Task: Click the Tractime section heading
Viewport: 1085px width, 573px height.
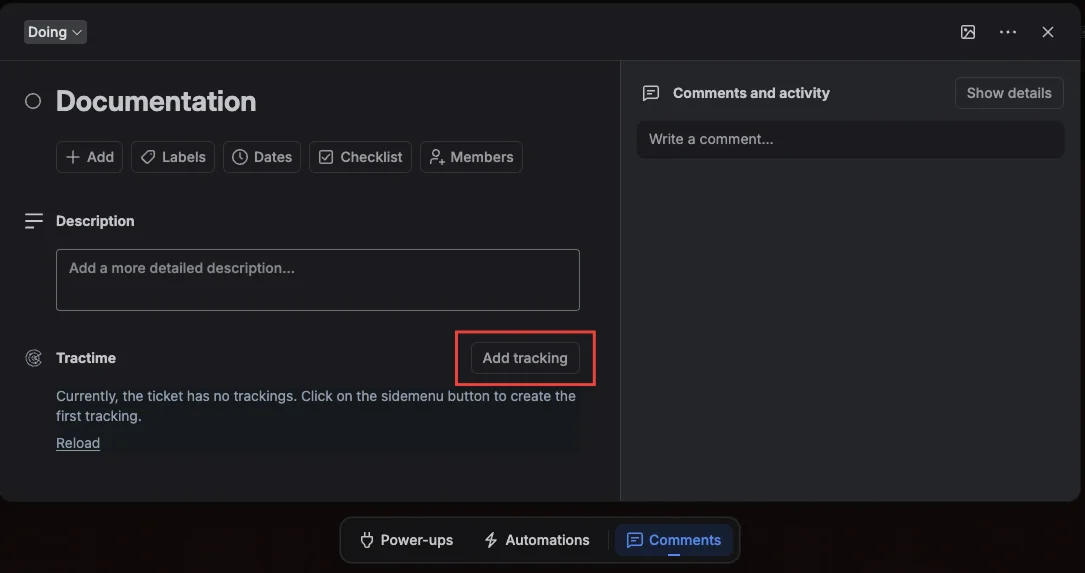Action: coord(86,358)
